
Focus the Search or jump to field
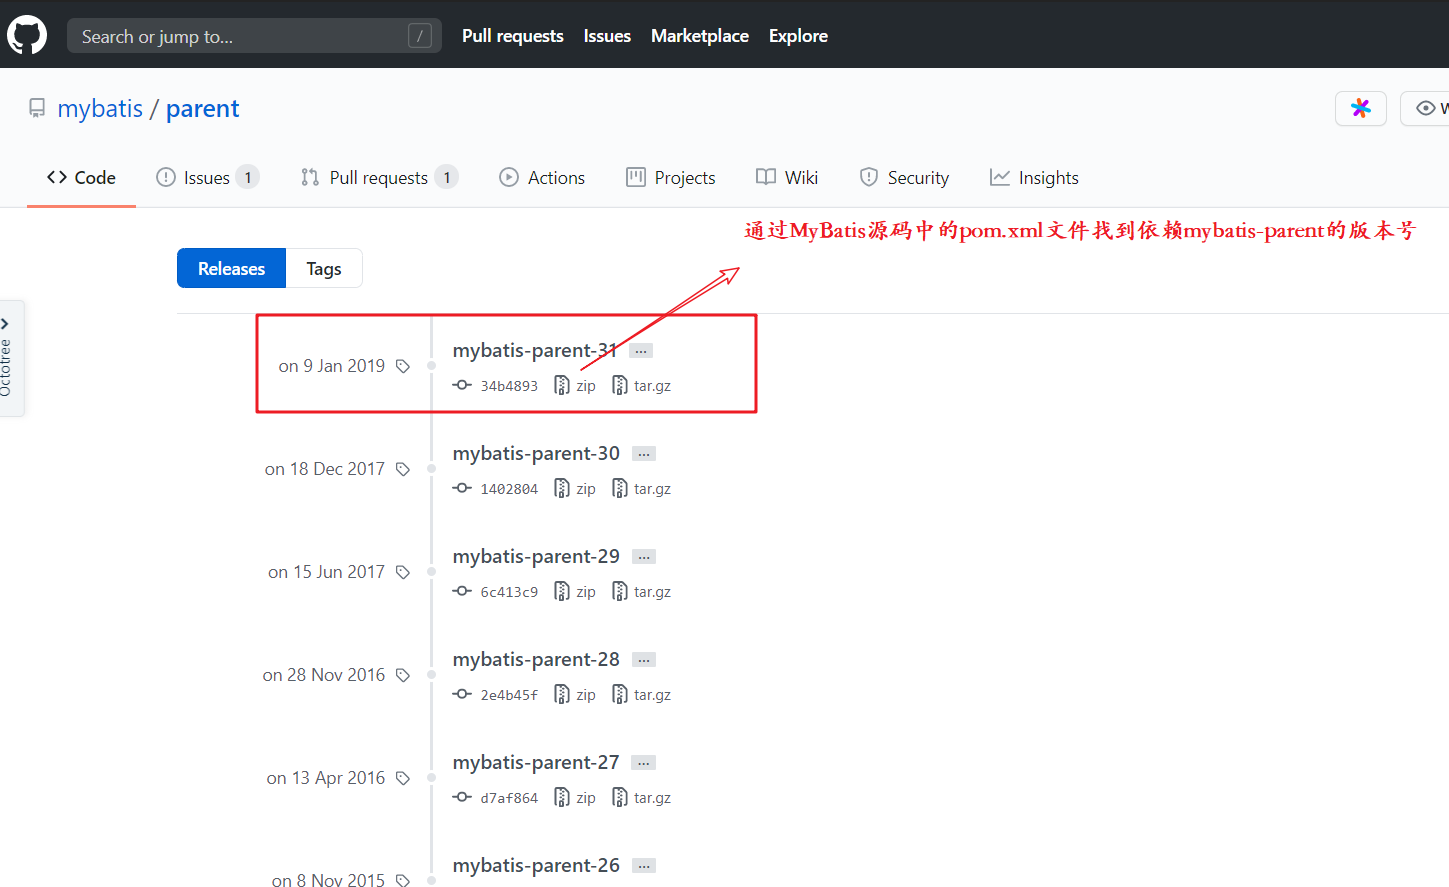[254, 36]
